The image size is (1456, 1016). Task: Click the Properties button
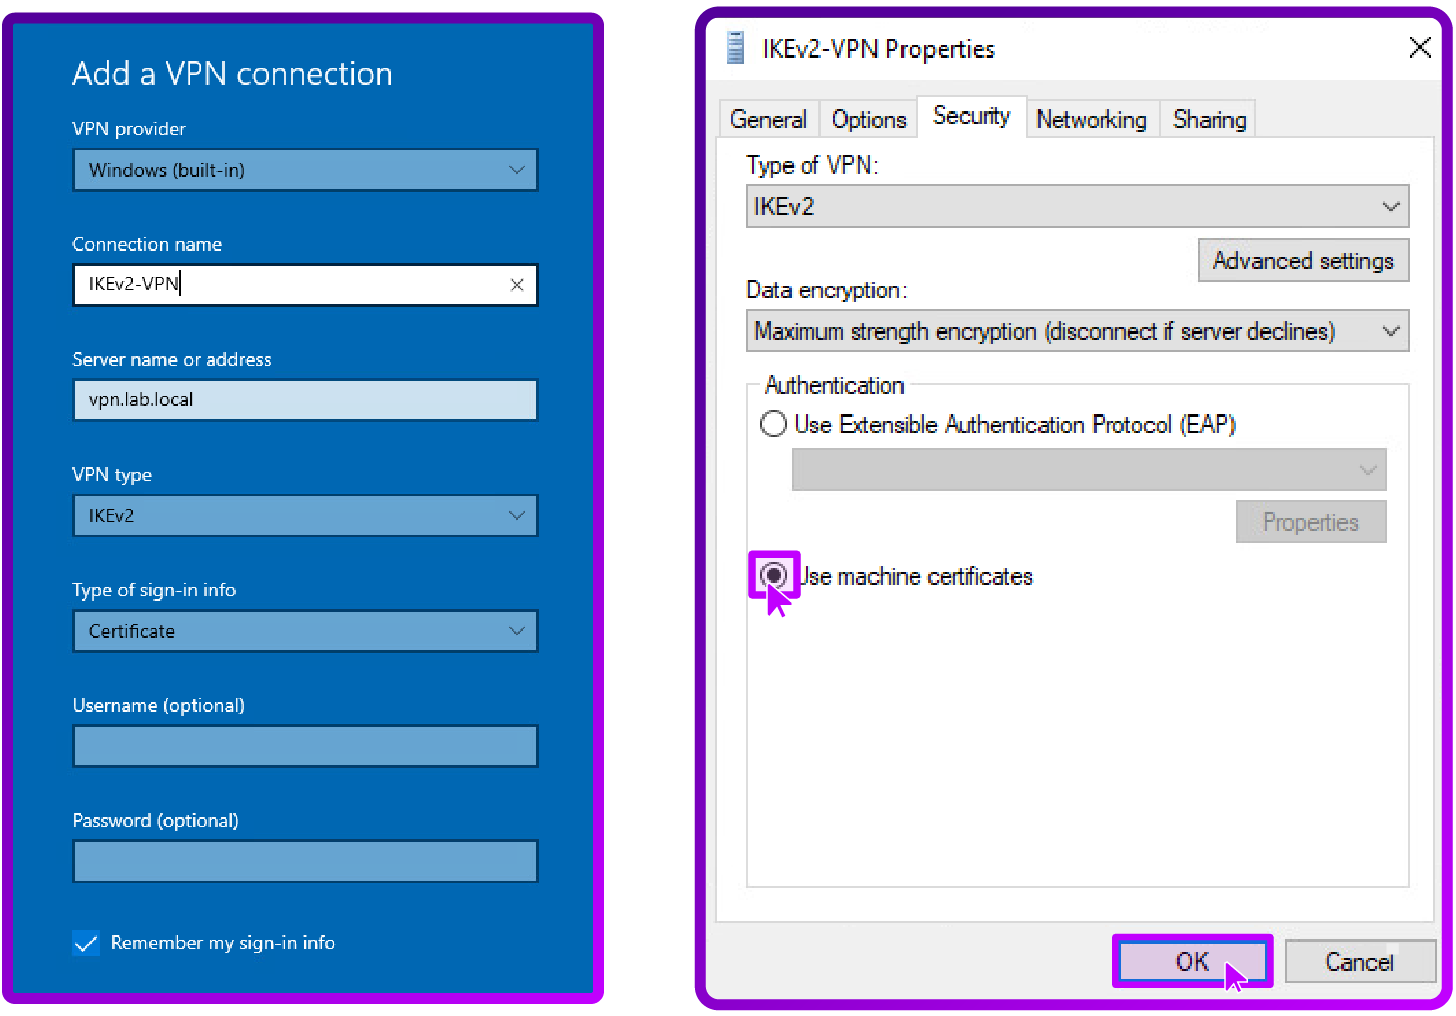click(1311, 521)
